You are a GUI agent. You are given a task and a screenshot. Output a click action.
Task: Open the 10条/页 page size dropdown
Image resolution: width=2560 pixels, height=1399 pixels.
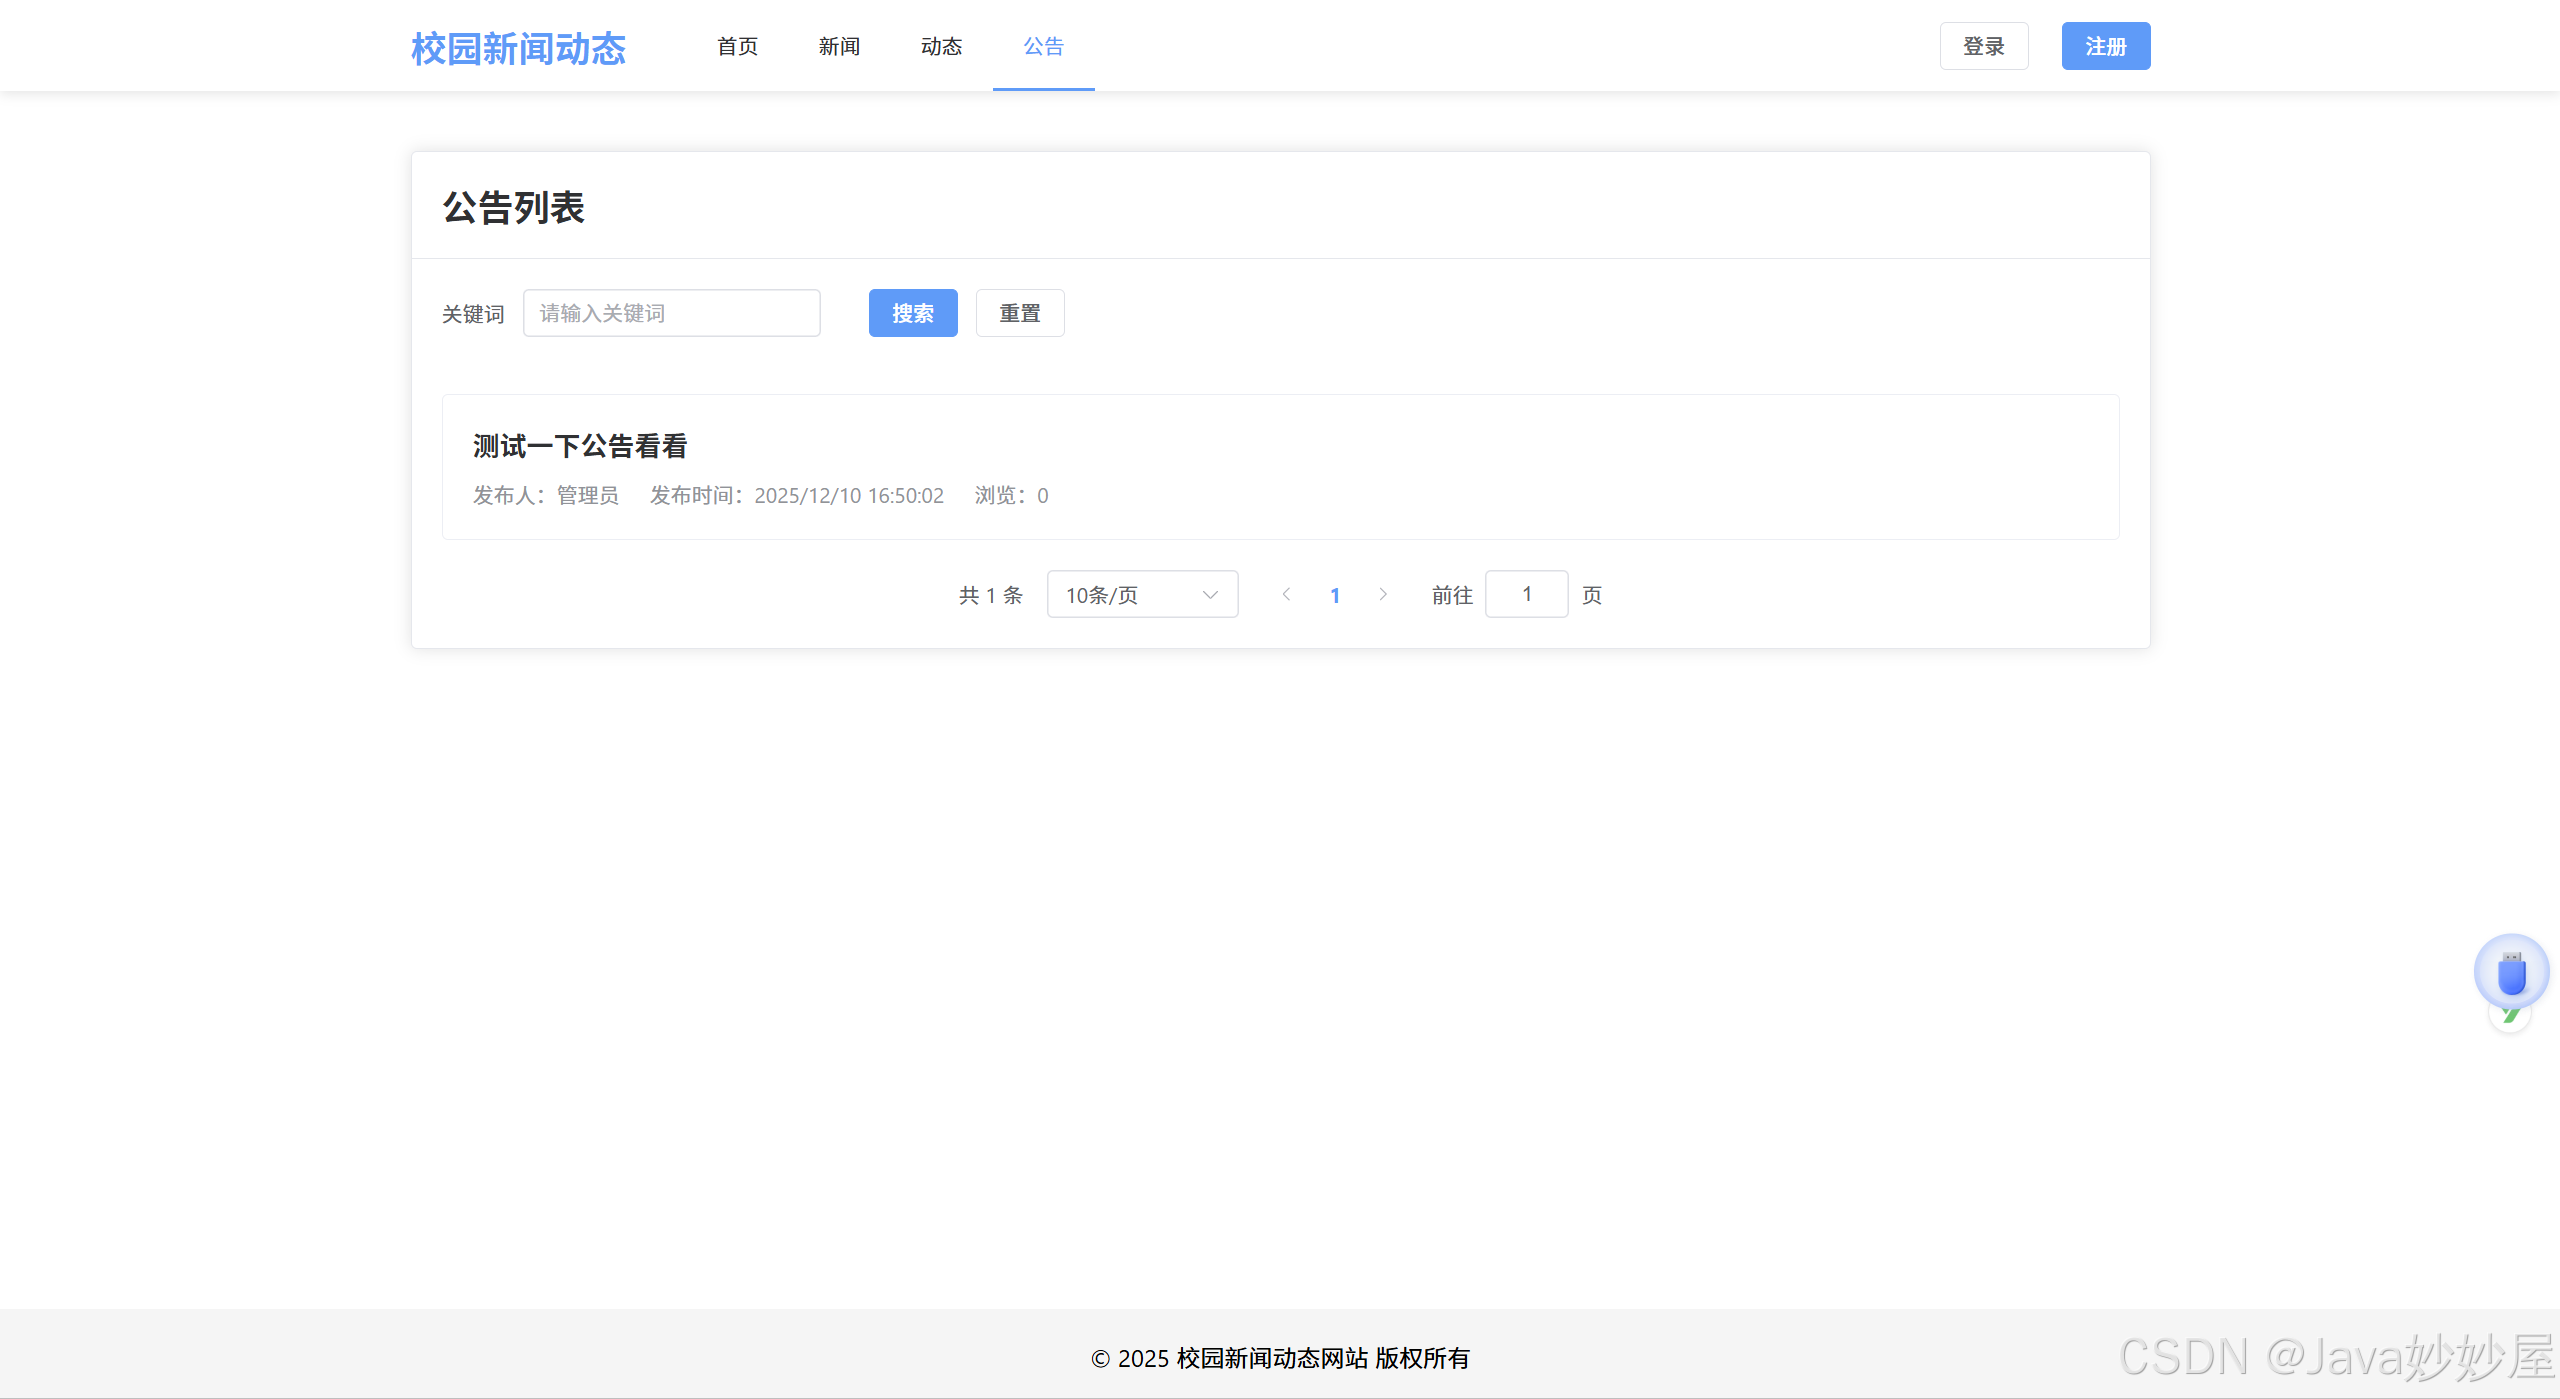tap(1142, 594)
